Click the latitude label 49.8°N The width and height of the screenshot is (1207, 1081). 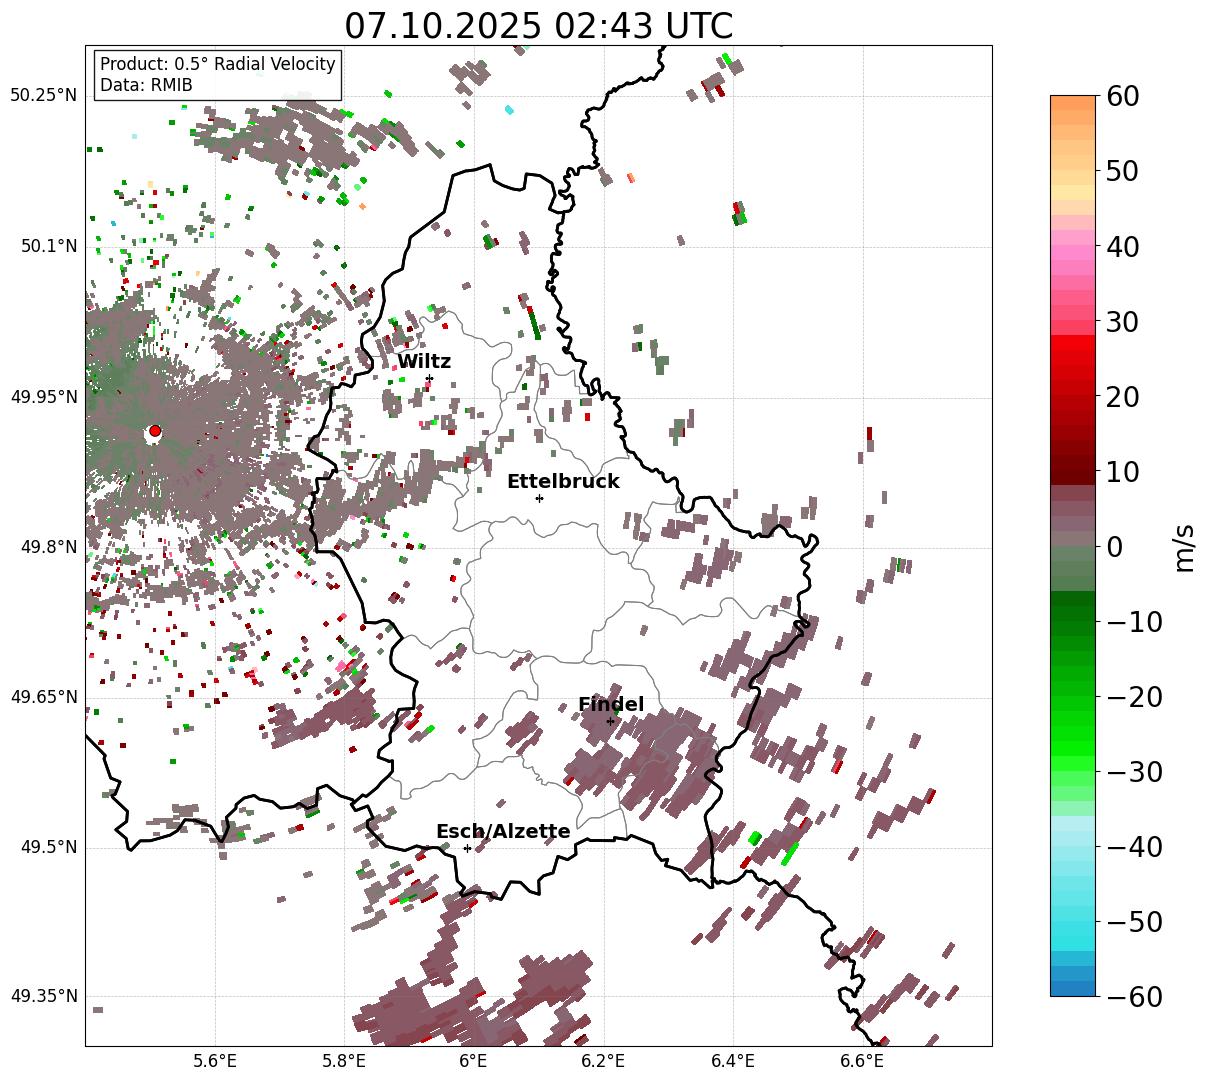pos(47,547)
